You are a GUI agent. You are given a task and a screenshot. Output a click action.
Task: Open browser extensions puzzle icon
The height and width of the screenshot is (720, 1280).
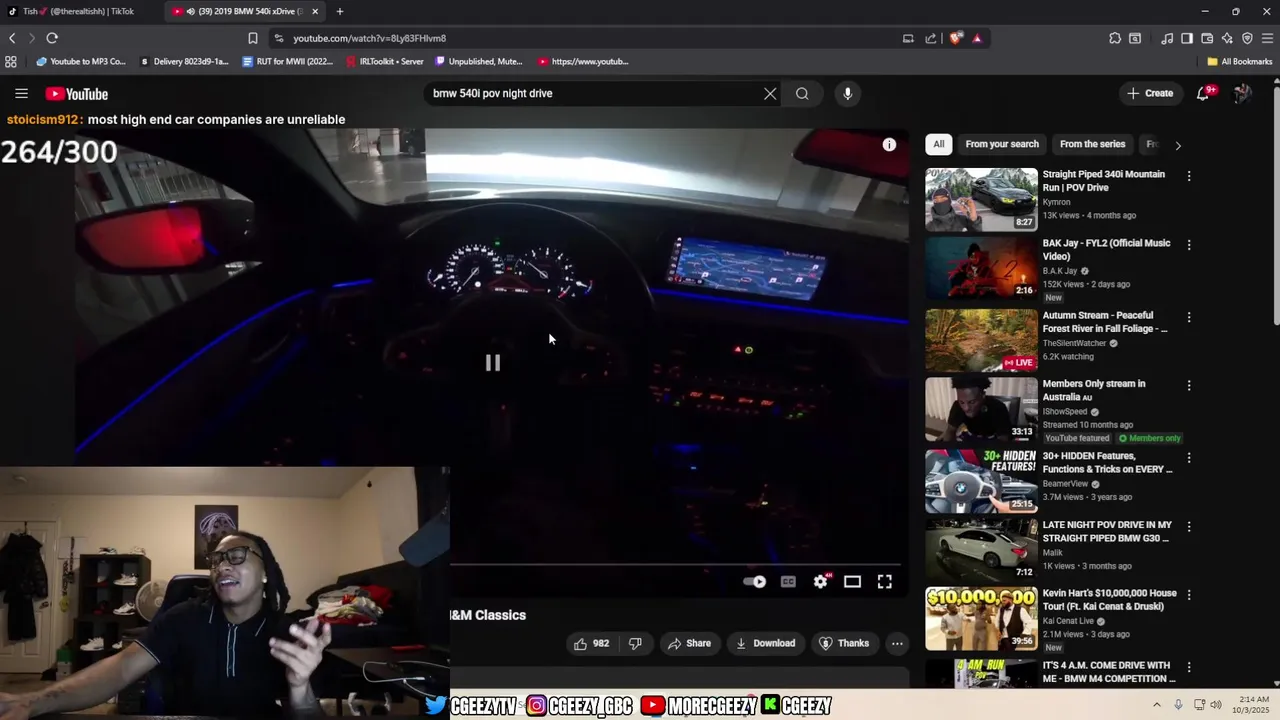(x=1115, y=38)
